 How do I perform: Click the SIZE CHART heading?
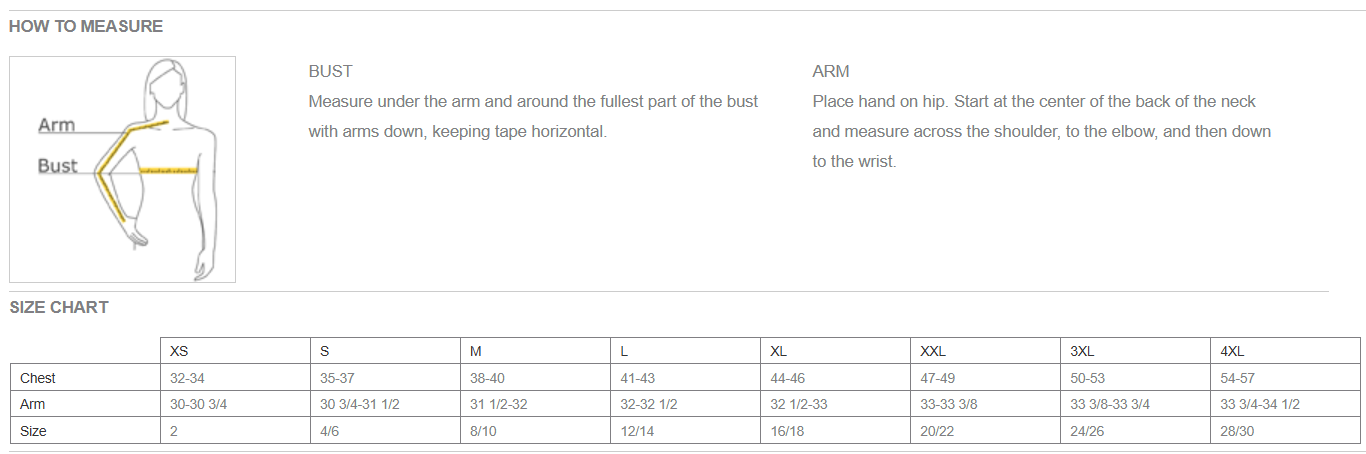(x=59, y=308)
